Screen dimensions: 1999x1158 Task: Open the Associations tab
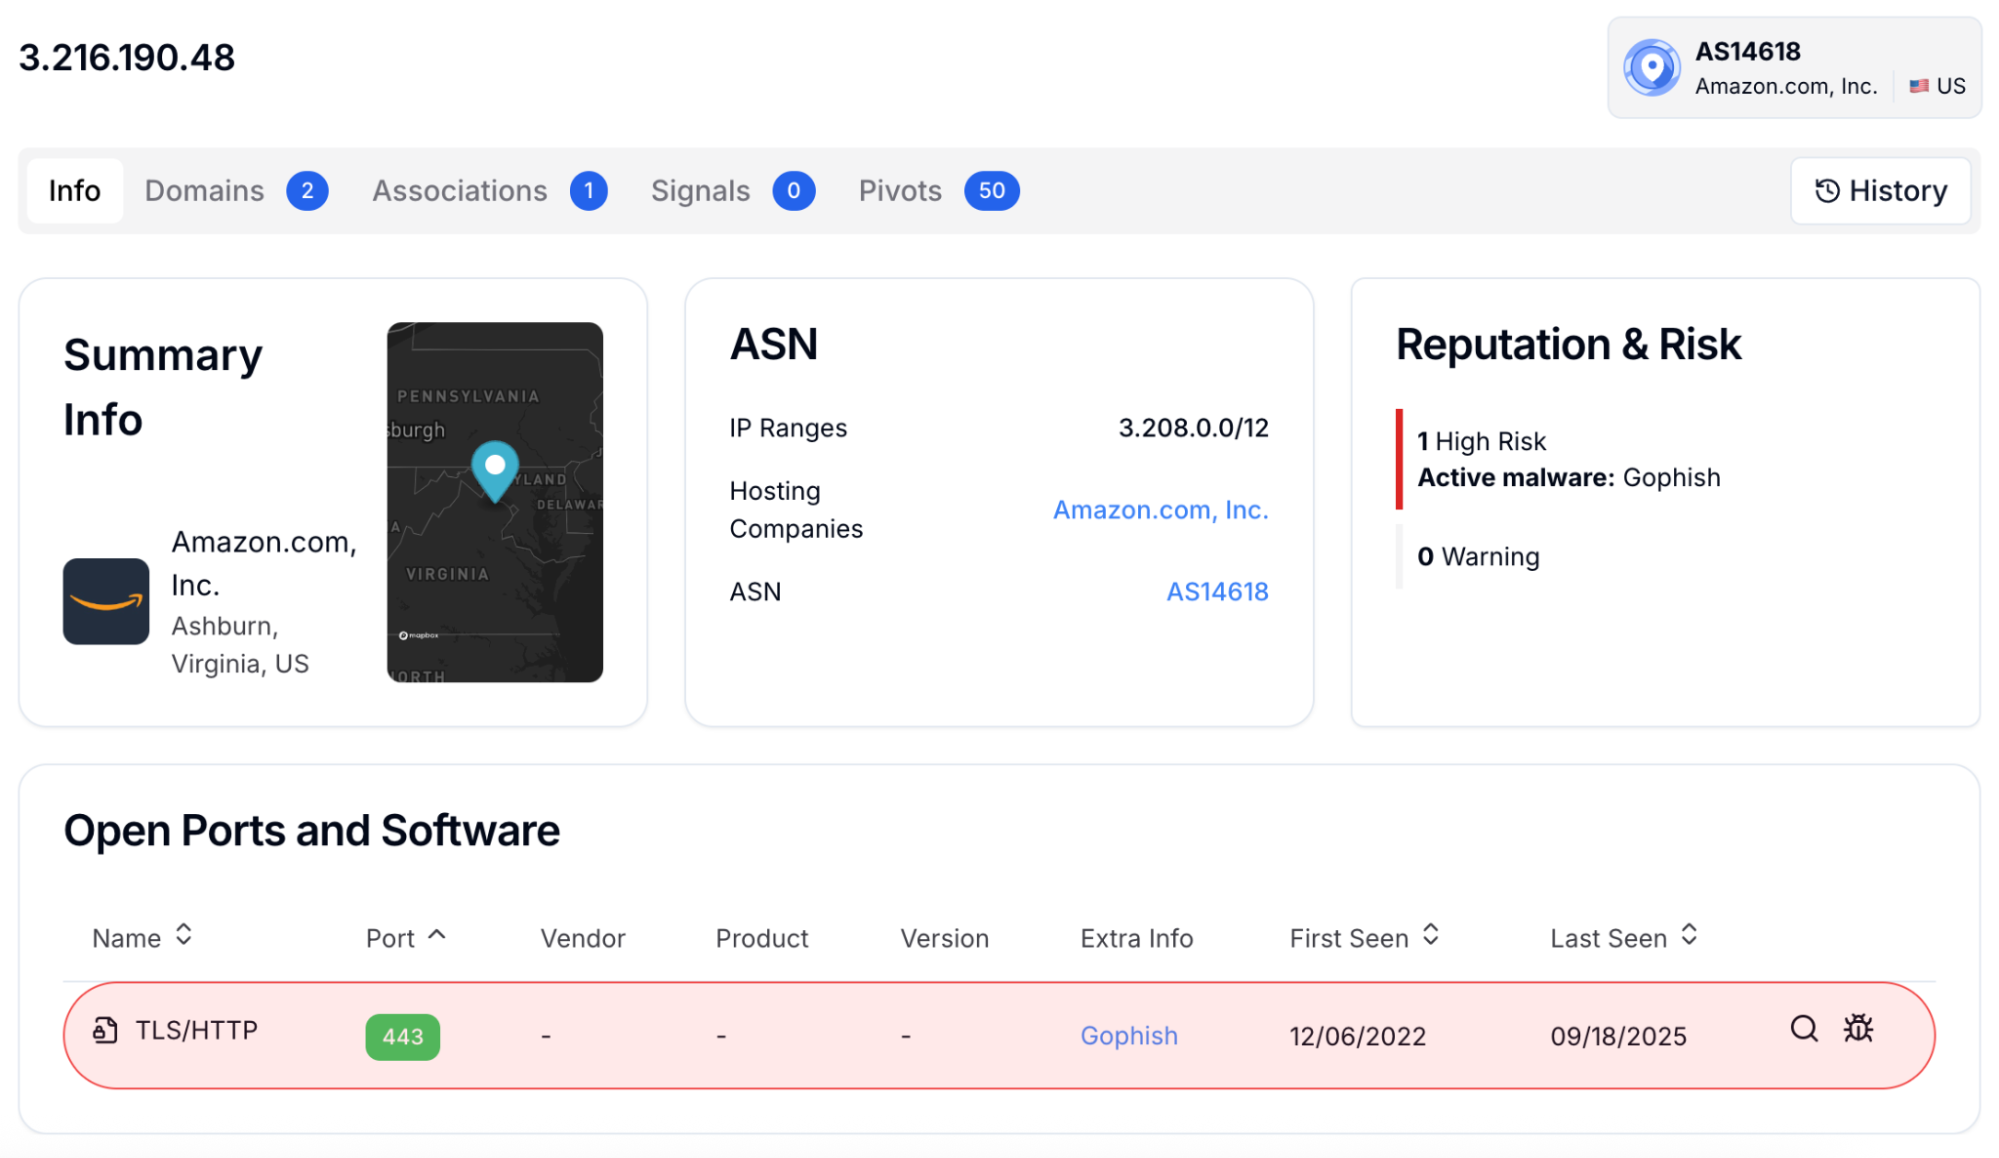coord(490,191)
